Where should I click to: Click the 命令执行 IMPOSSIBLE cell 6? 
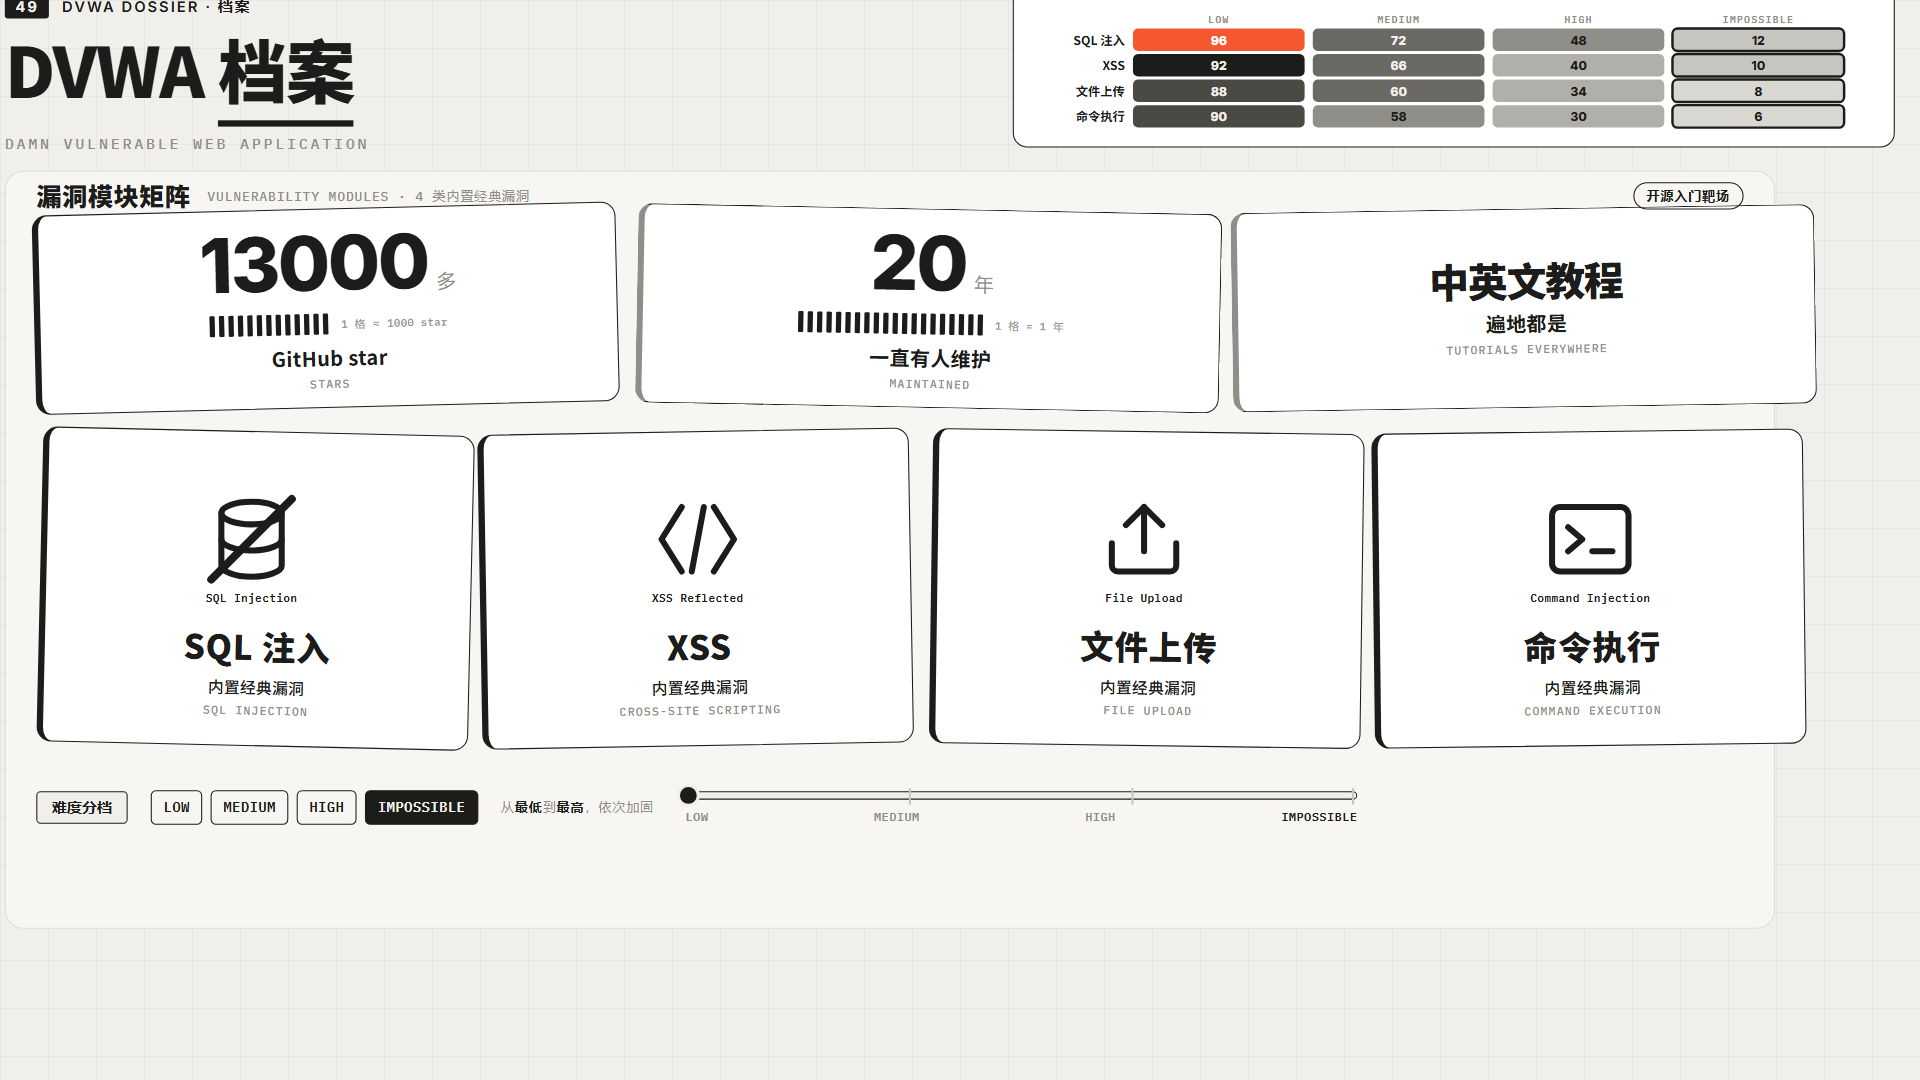[x=1758, y=116]
